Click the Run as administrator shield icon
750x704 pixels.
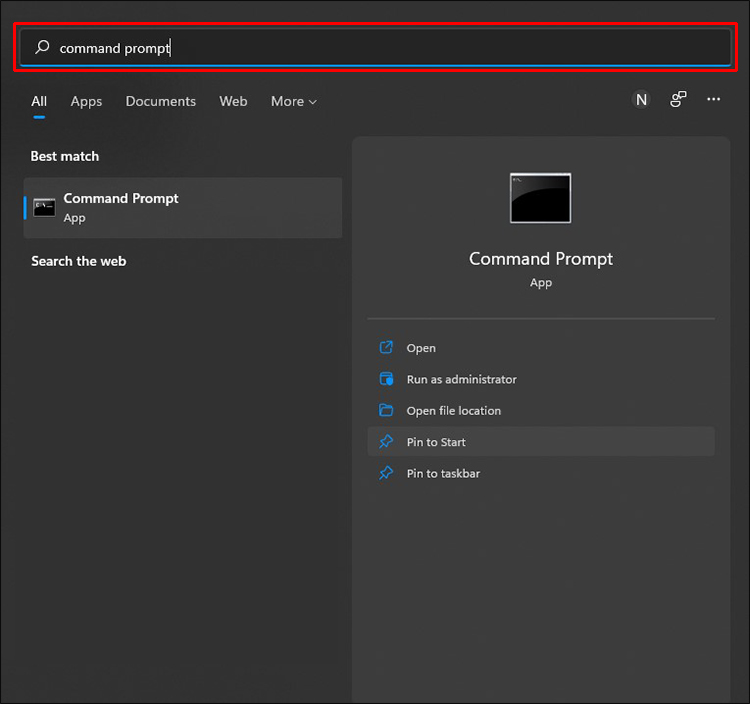coord(386,379)
